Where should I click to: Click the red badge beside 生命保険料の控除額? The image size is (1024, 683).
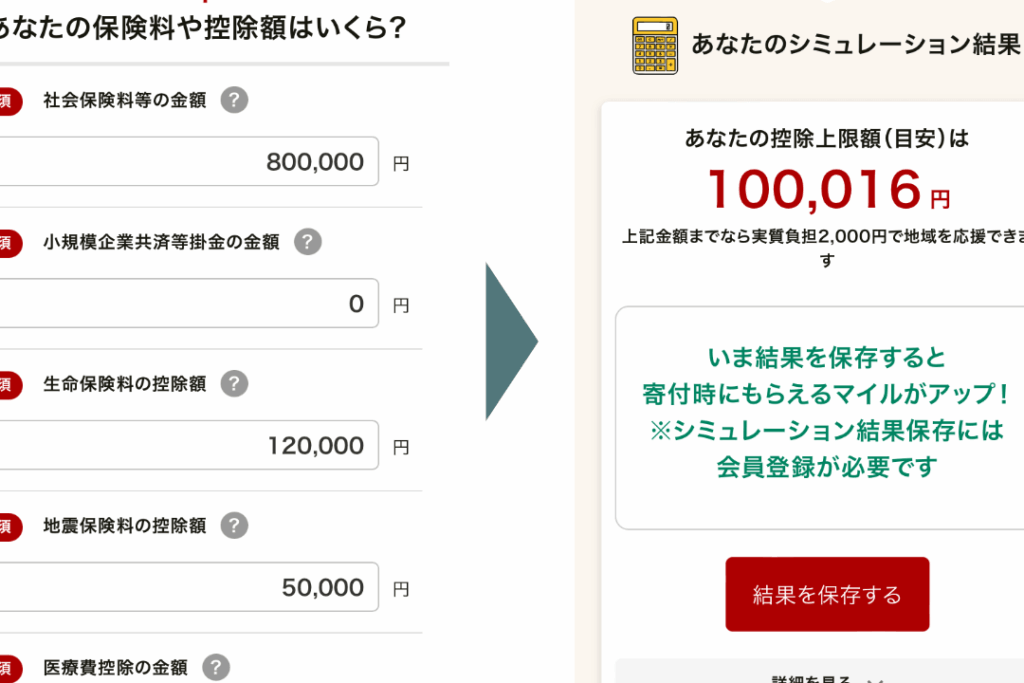[x=8, y=384]
